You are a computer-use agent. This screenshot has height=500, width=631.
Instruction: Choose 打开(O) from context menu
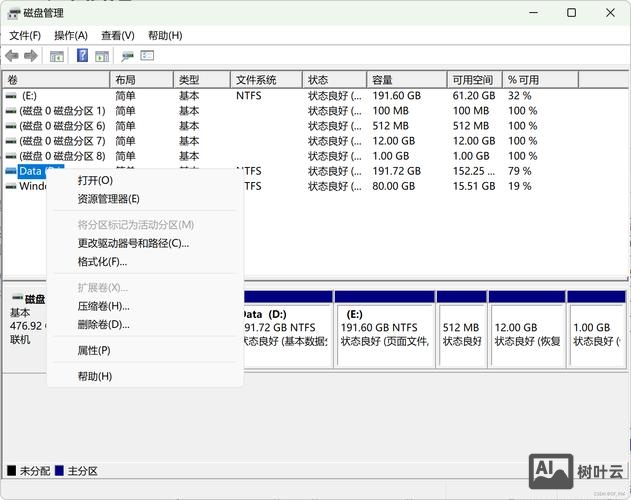(x=145, y=180)
